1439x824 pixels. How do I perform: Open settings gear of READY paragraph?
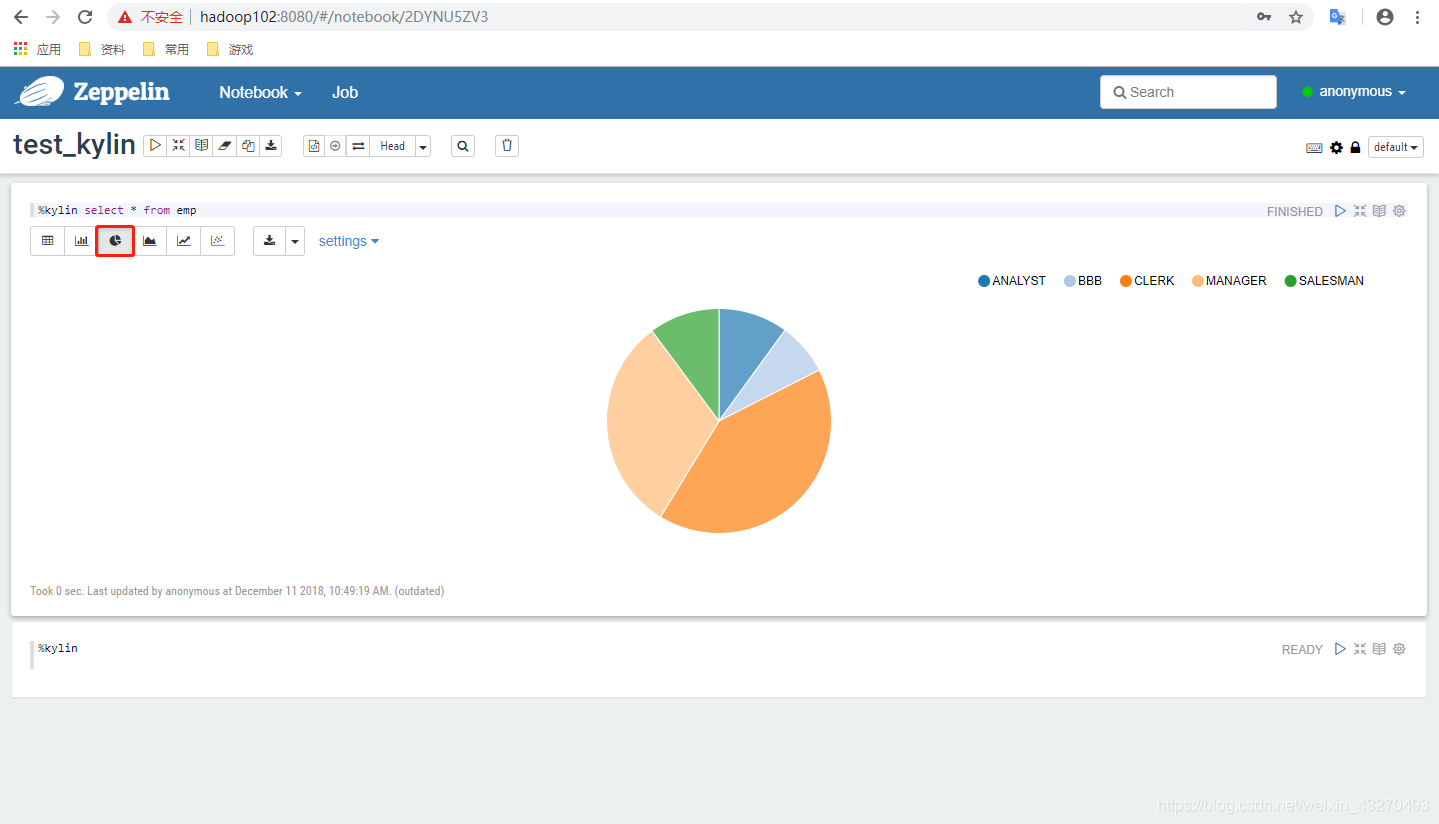point(1399,649)
